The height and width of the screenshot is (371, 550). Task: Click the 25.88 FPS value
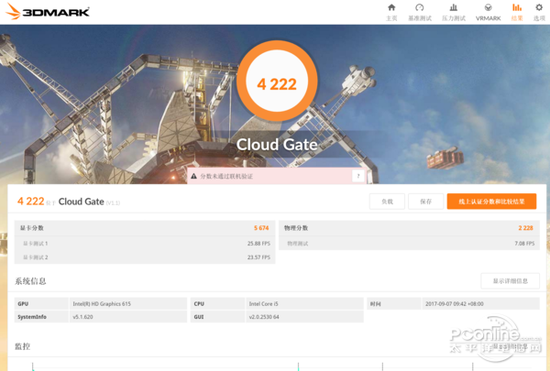pos(259,243)
